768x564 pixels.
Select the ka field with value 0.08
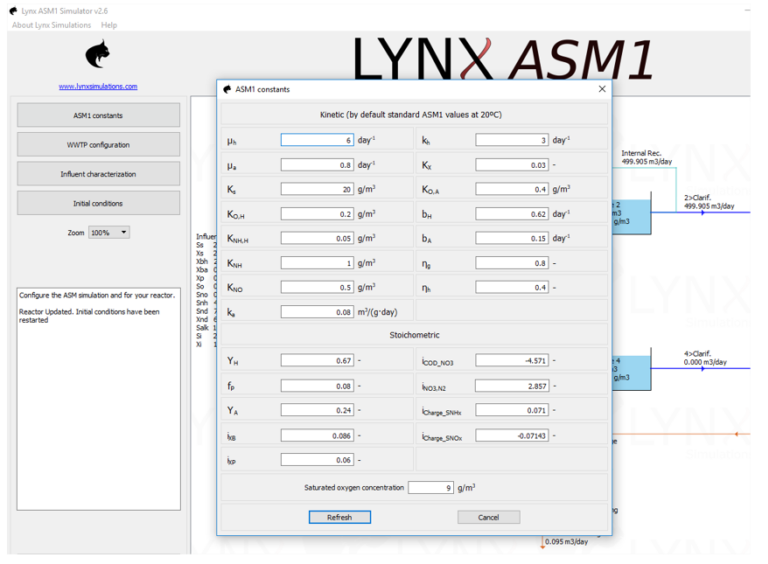pyautogui.click(x=317, y=312)
